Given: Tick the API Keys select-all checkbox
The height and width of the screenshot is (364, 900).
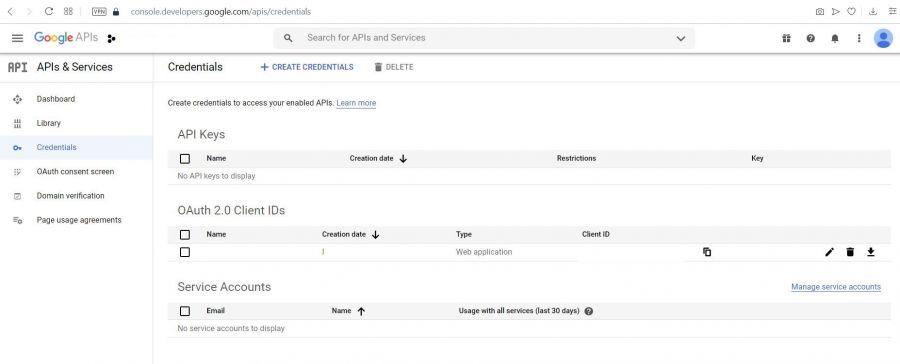Looking at the screenshot, I should click(185, 158).
